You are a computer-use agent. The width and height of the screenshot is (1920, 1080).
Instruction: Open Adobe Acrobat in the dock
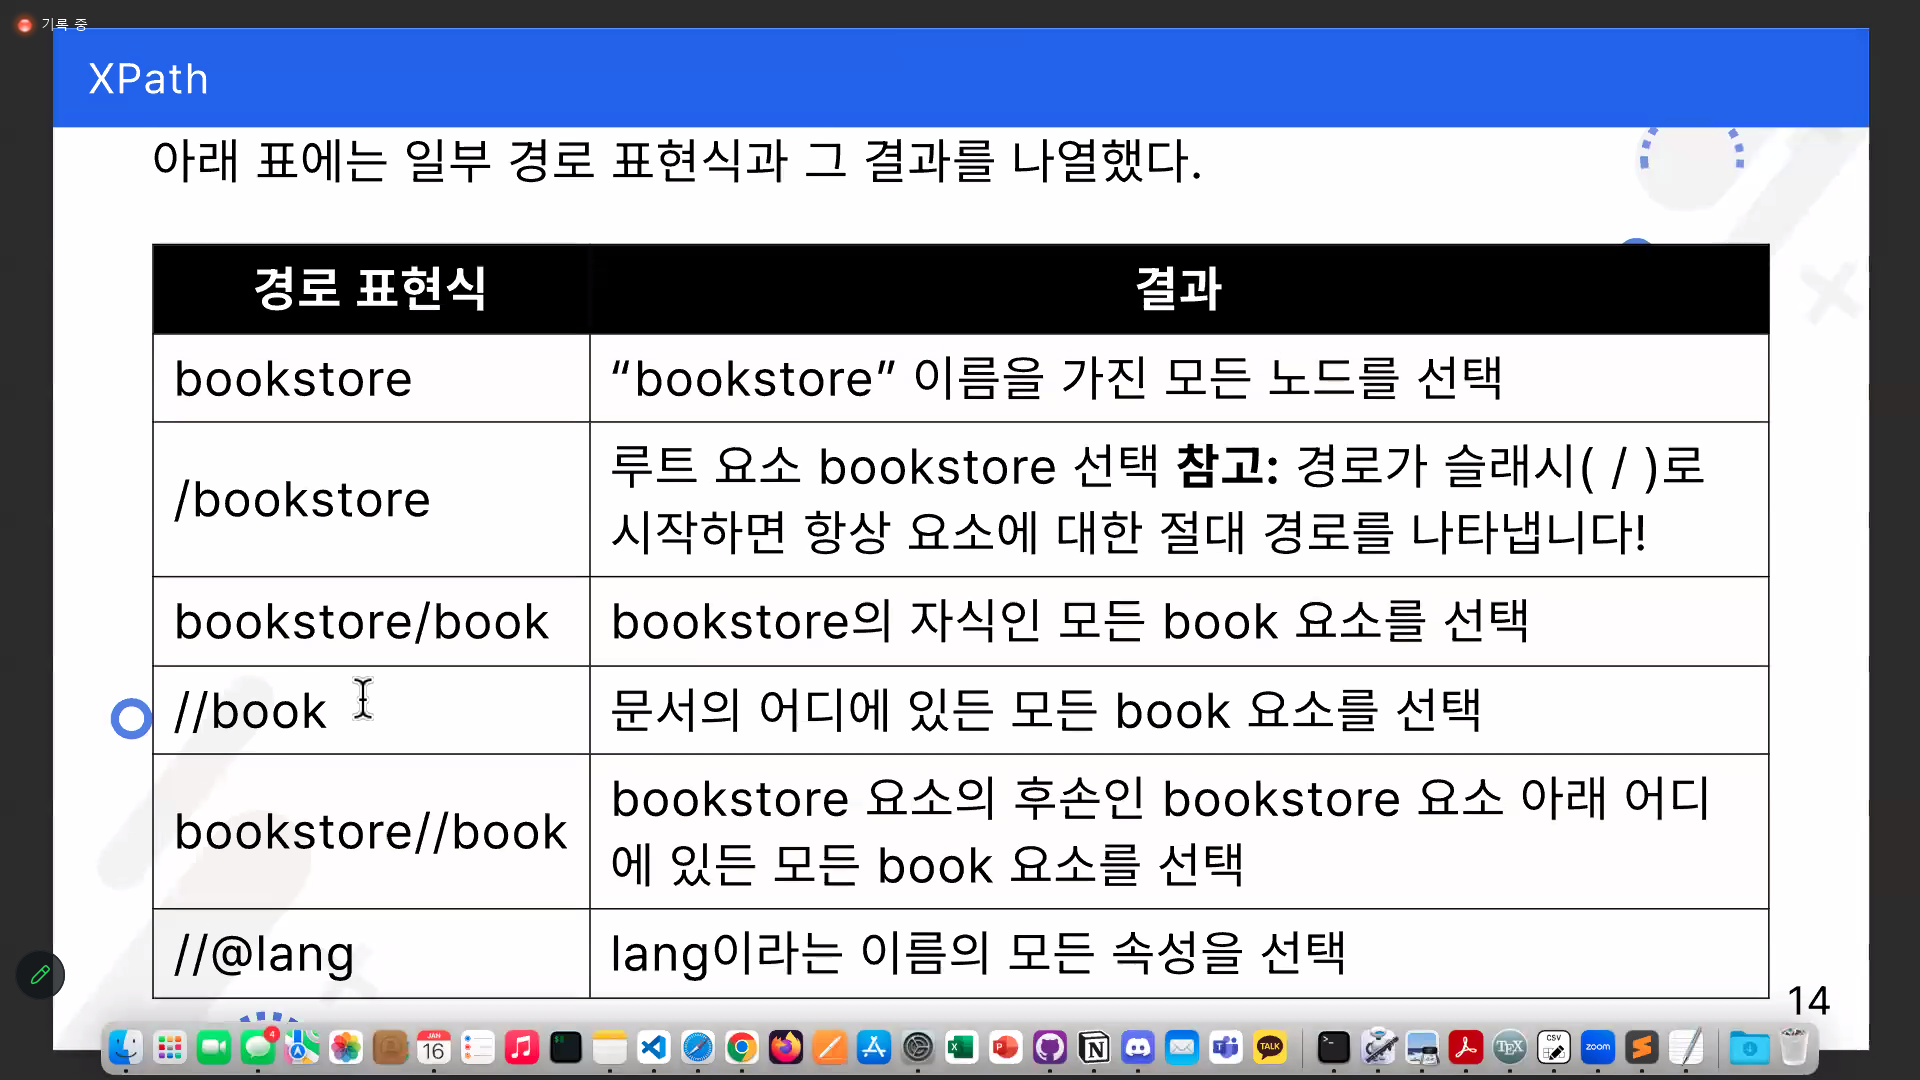[x=1465, y=1048]
